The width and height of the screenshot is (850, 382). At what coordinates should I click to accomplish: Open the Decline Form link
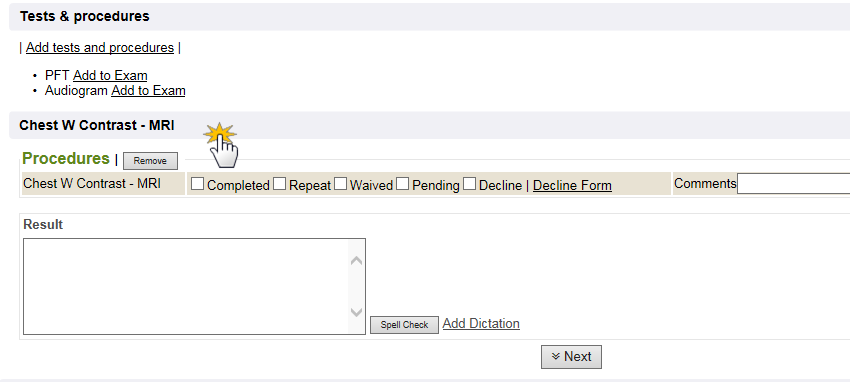[x=572, y=185]
